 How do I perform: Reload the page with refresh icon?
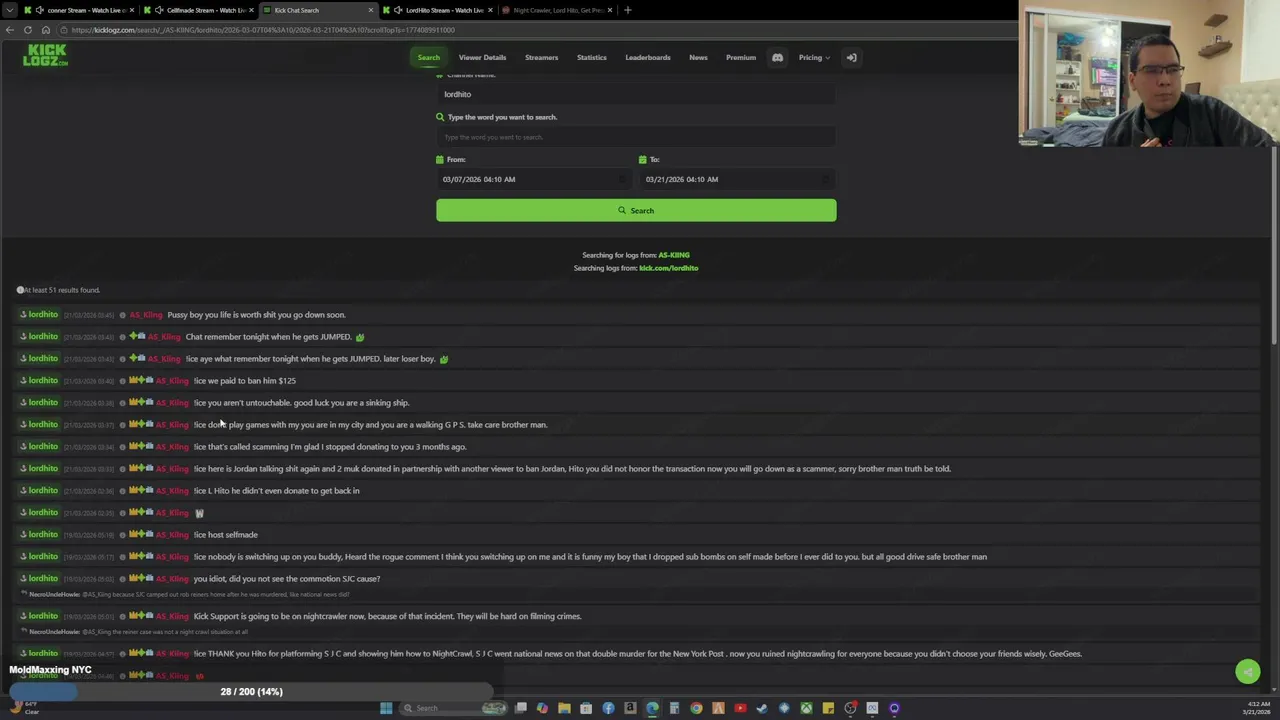[28, 30]
